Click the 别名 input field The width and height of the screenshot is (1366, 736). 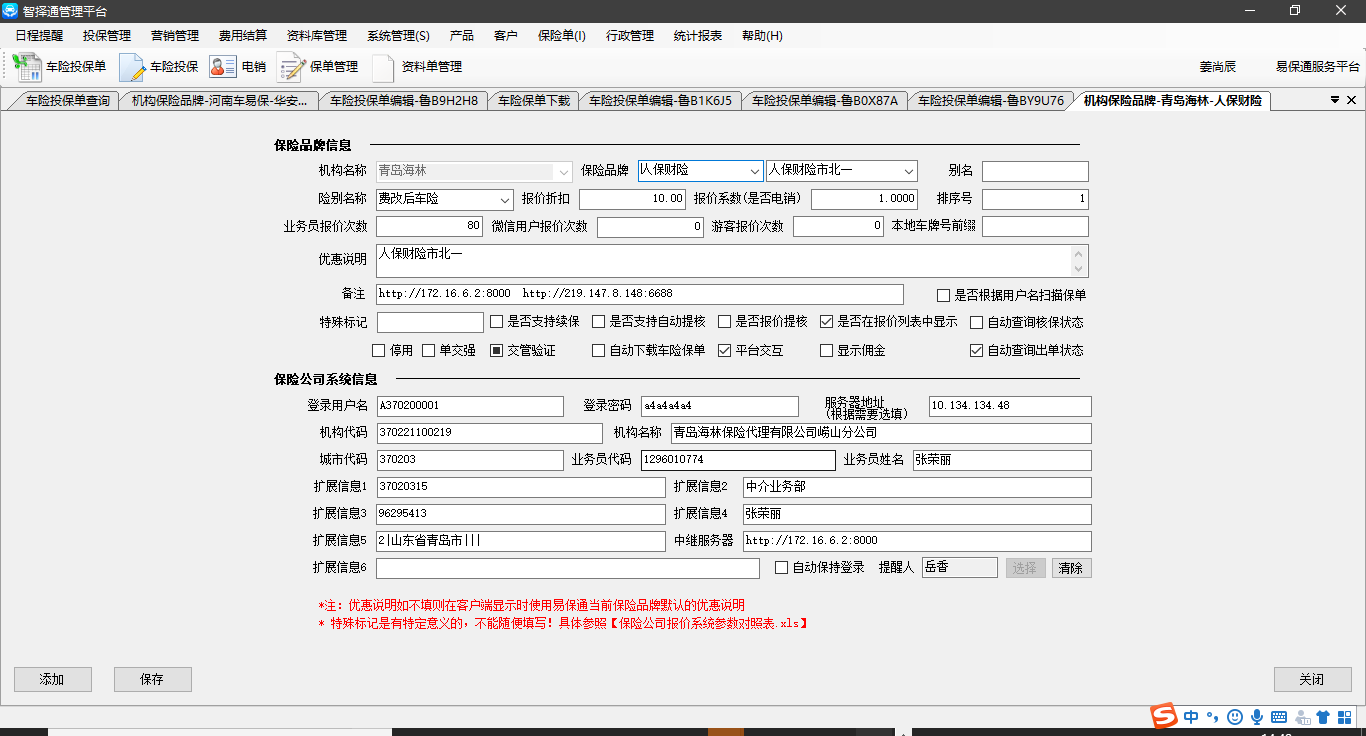click(1035, 171)
